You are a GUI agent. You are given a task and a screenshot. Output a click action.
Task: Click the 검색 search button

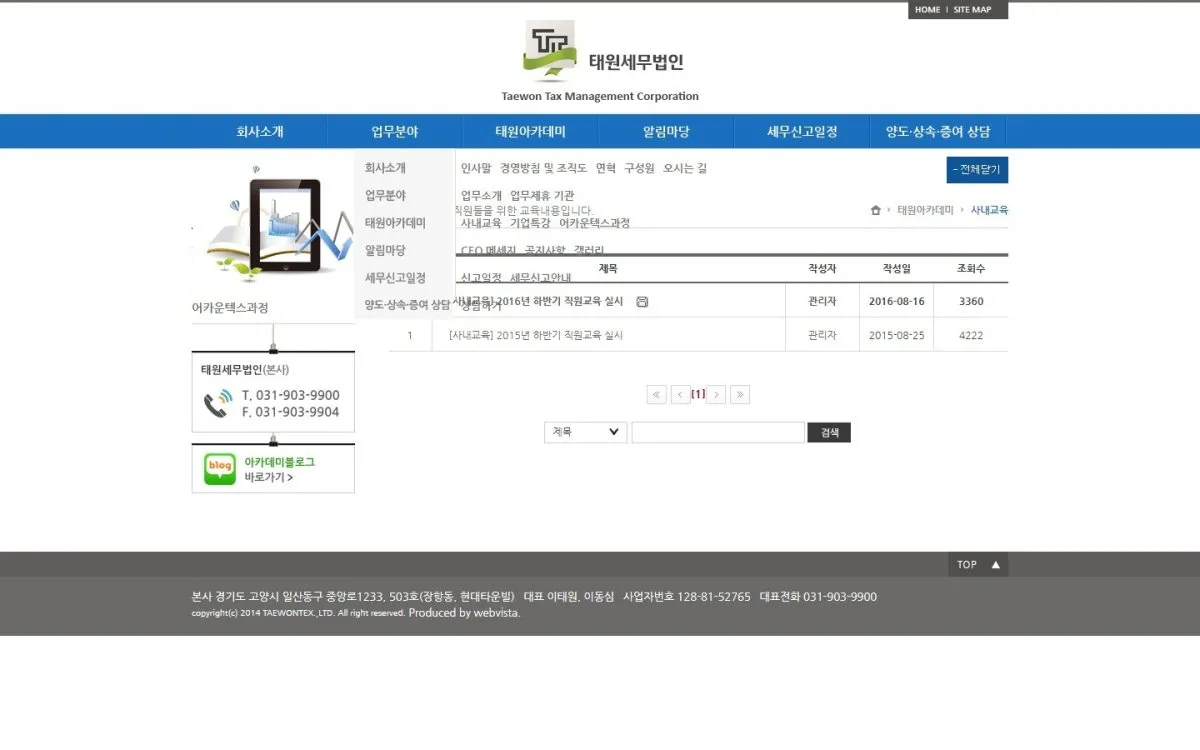829,432
